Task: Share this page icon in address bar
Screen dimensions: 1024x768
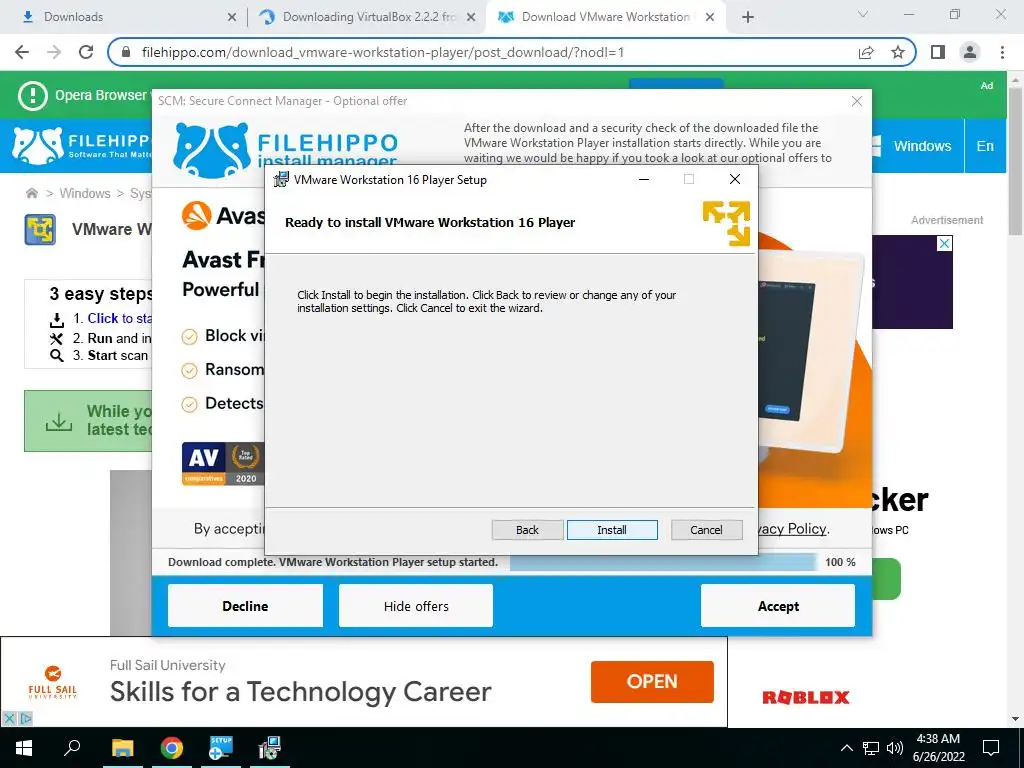Action: [866, 52]
